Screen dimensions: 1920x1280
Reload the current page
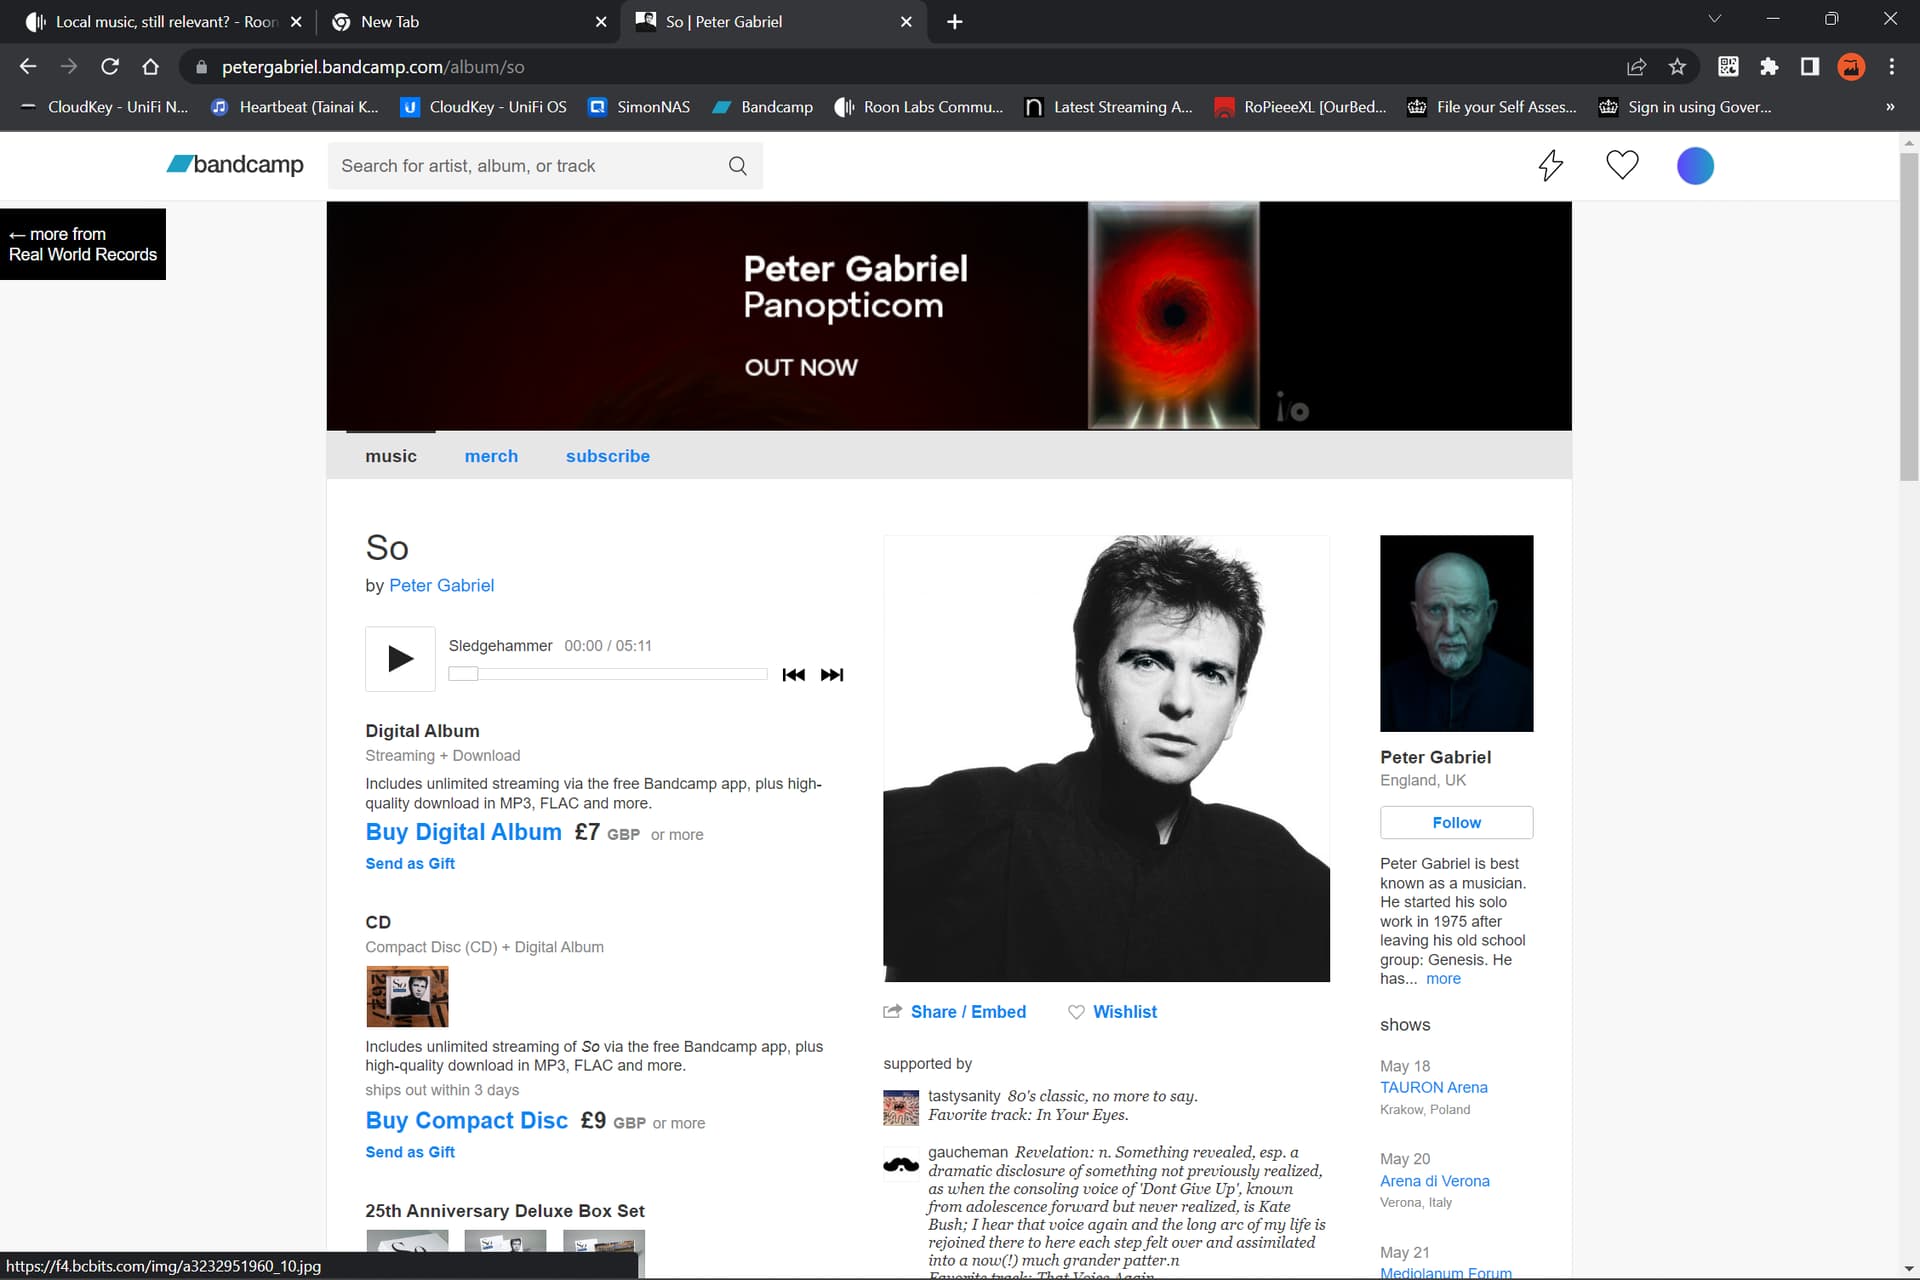pos(110,67)
